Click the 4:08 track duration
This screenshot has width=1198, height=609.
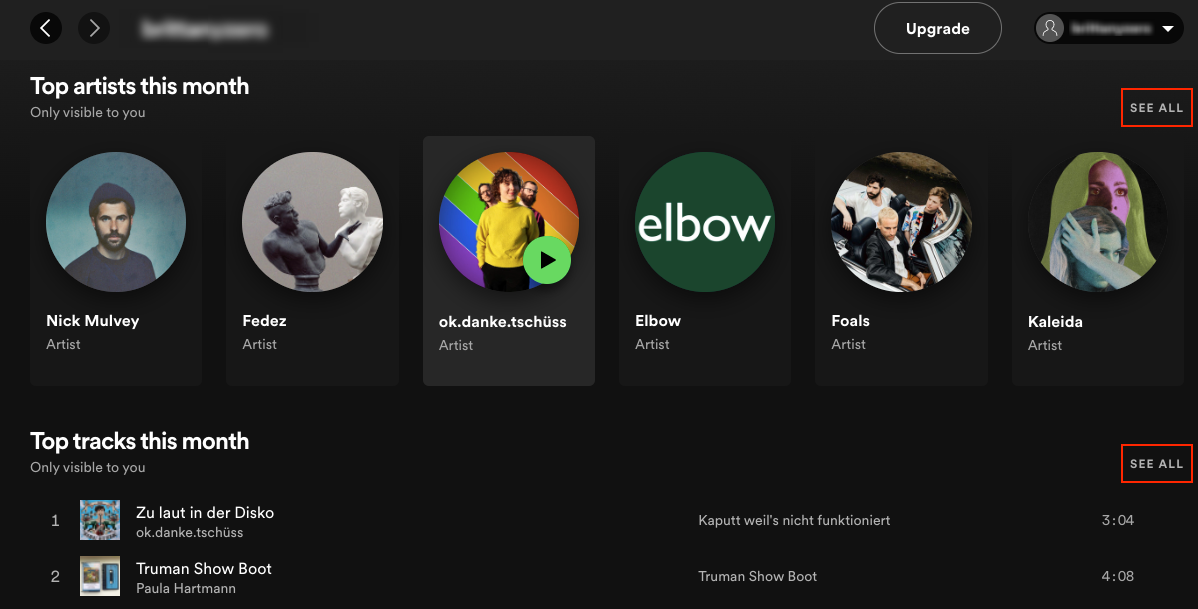pos(1117,576)
